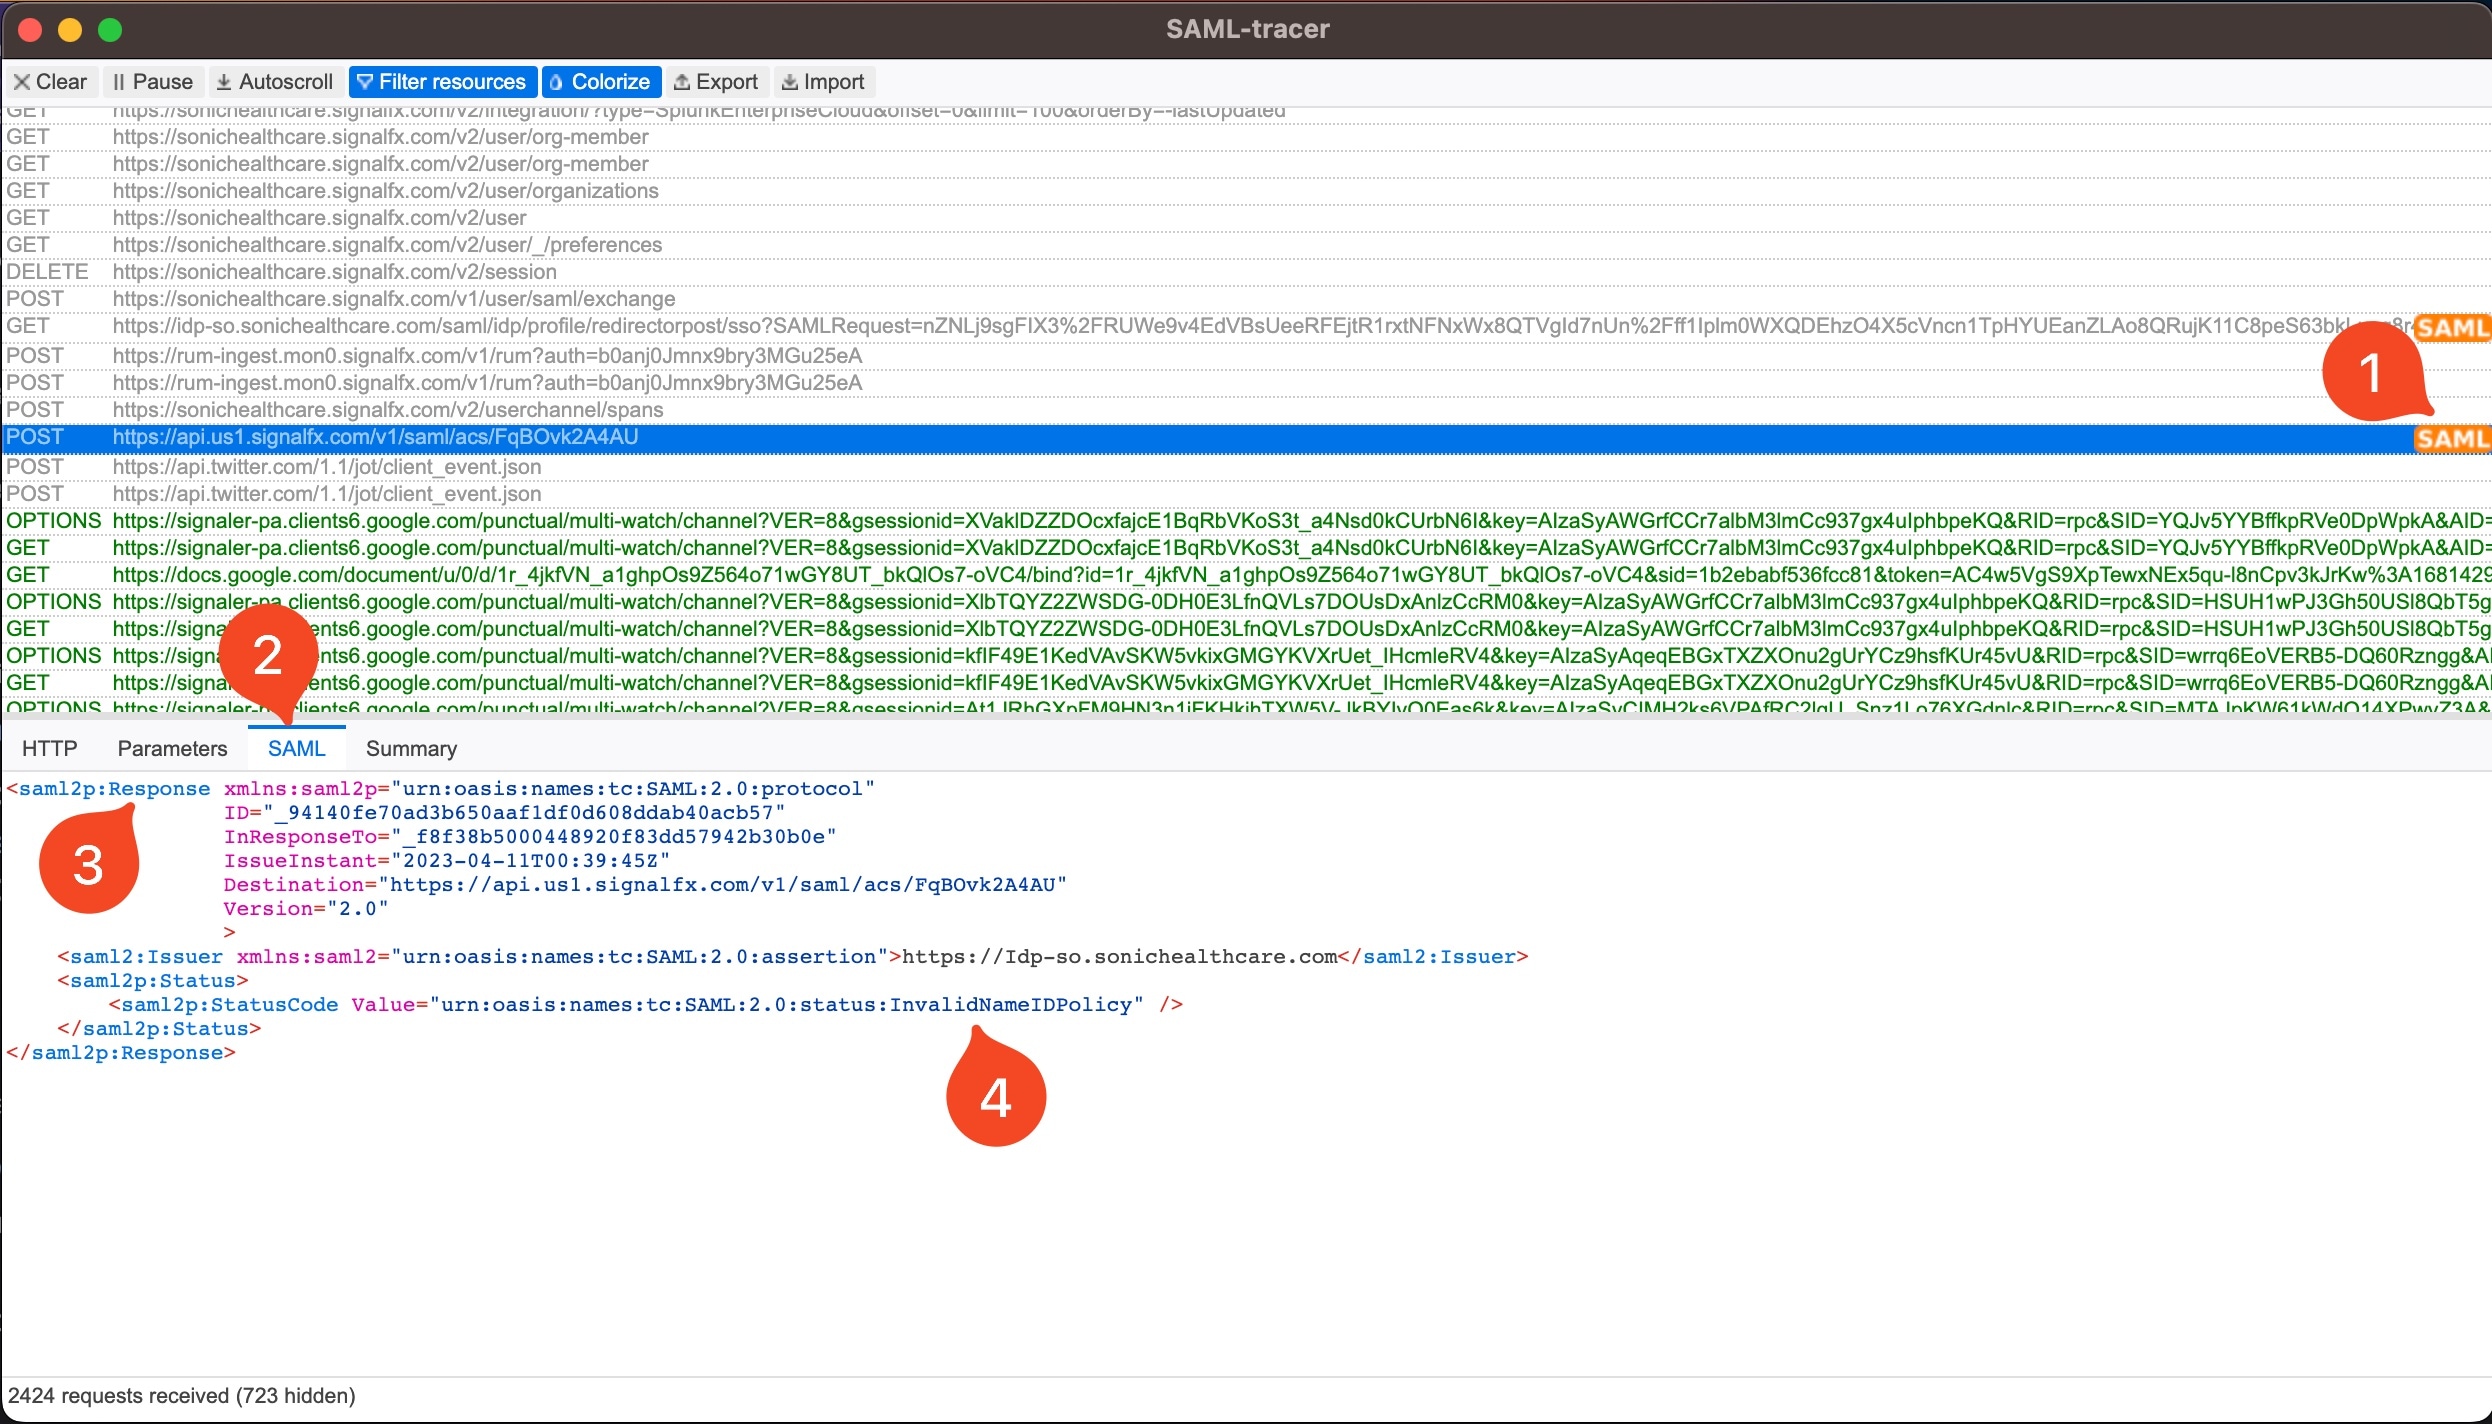Select the GET /v2/user request row

[x=1246, y=218]
